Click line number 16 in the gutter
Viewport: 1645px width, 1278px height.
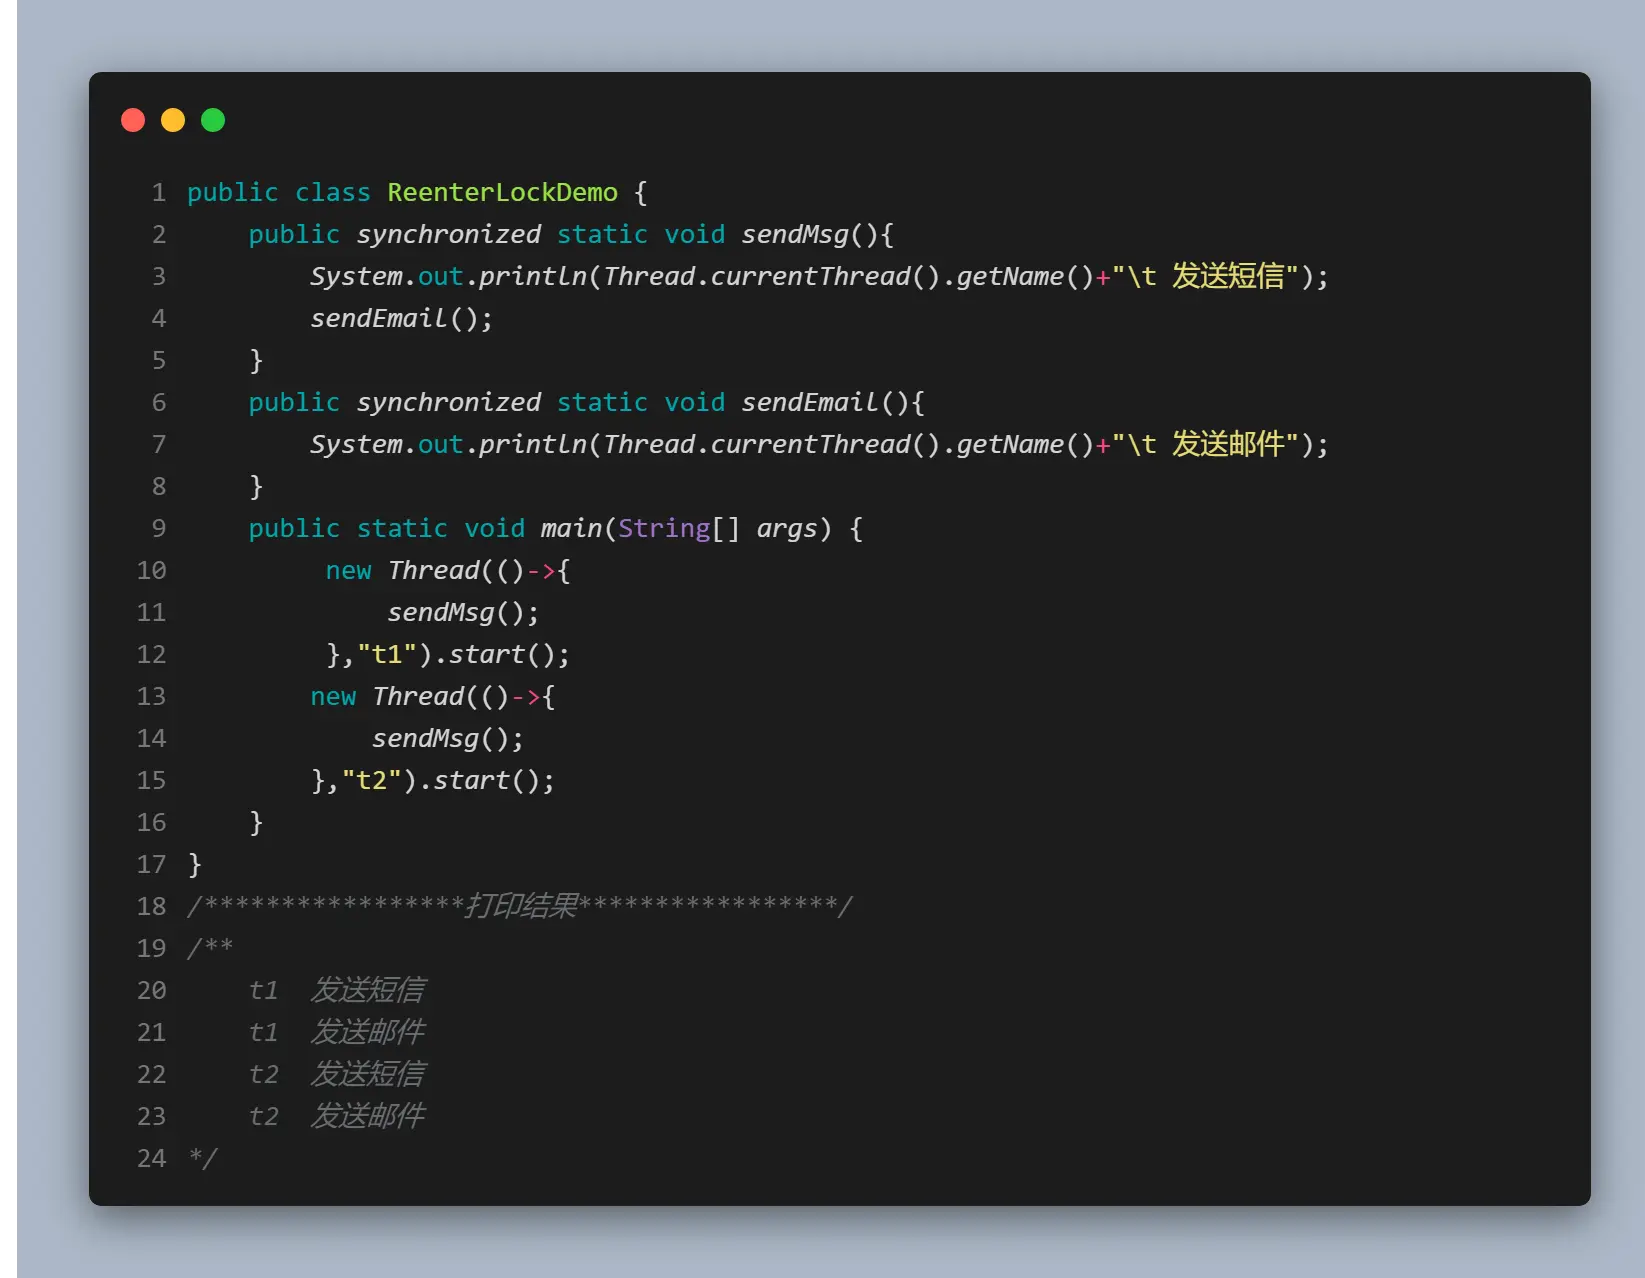coord(152,822)
